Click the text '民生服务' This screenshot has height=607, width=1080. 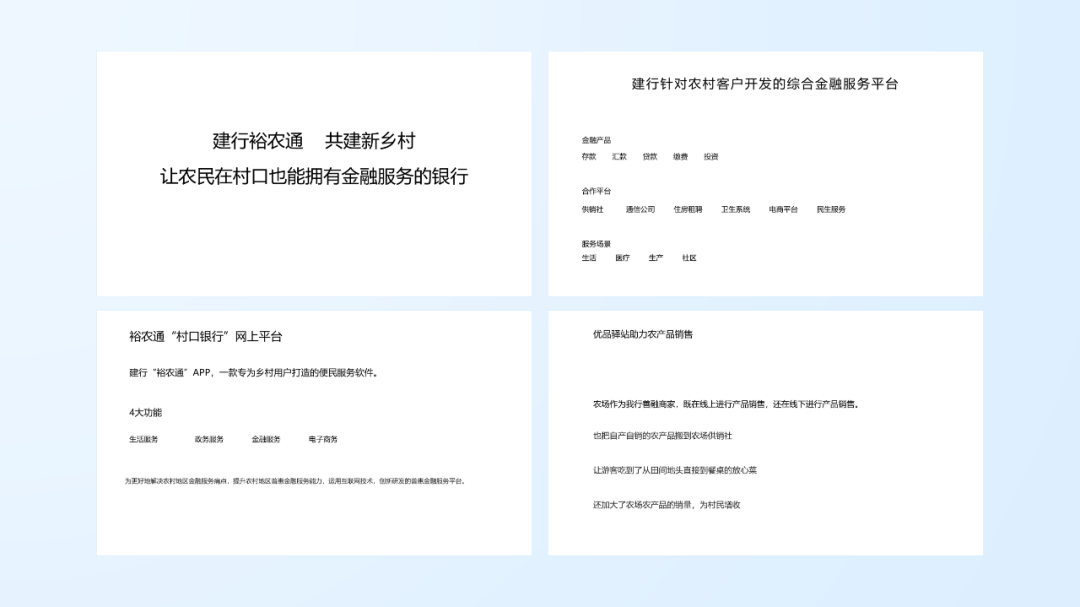point(831,209)
